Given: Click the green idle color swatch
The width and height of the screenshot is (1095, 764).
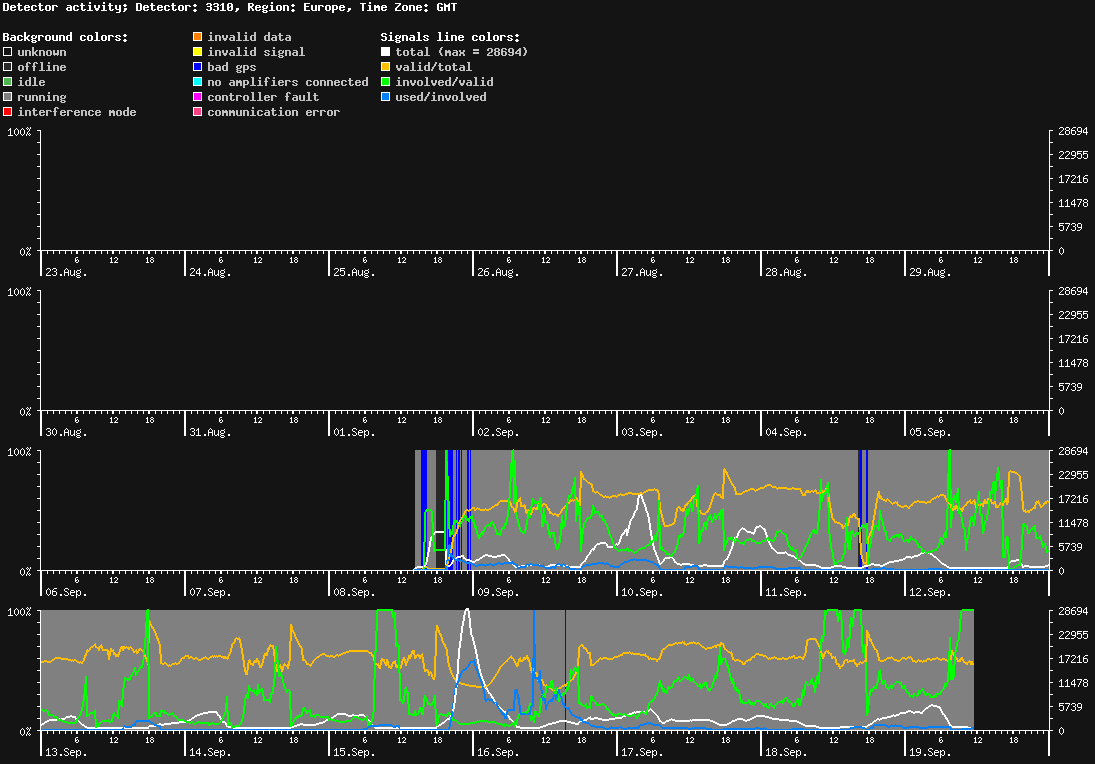Looking at the screenshot, I should pos(8,82).
